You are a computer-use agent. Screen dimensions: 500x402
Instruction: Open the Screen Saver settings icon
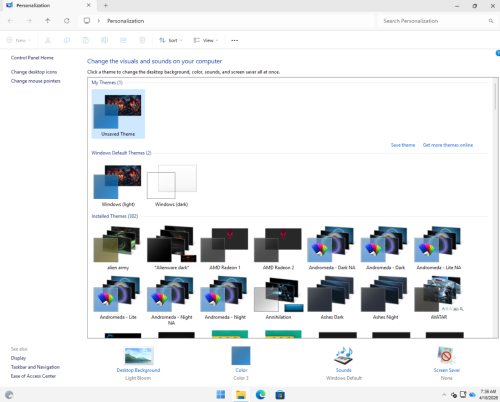[446, 355]
